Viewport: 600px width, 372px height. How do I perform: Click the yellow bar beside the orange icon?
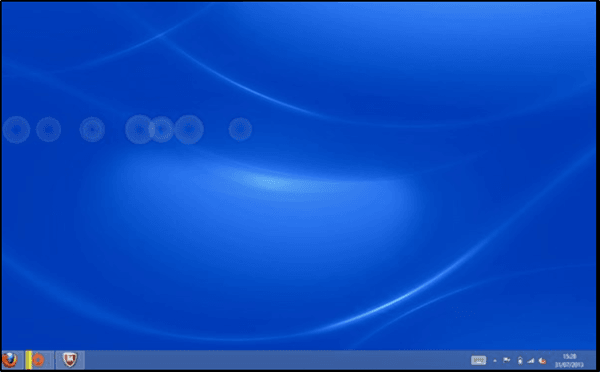coord(28,360)
